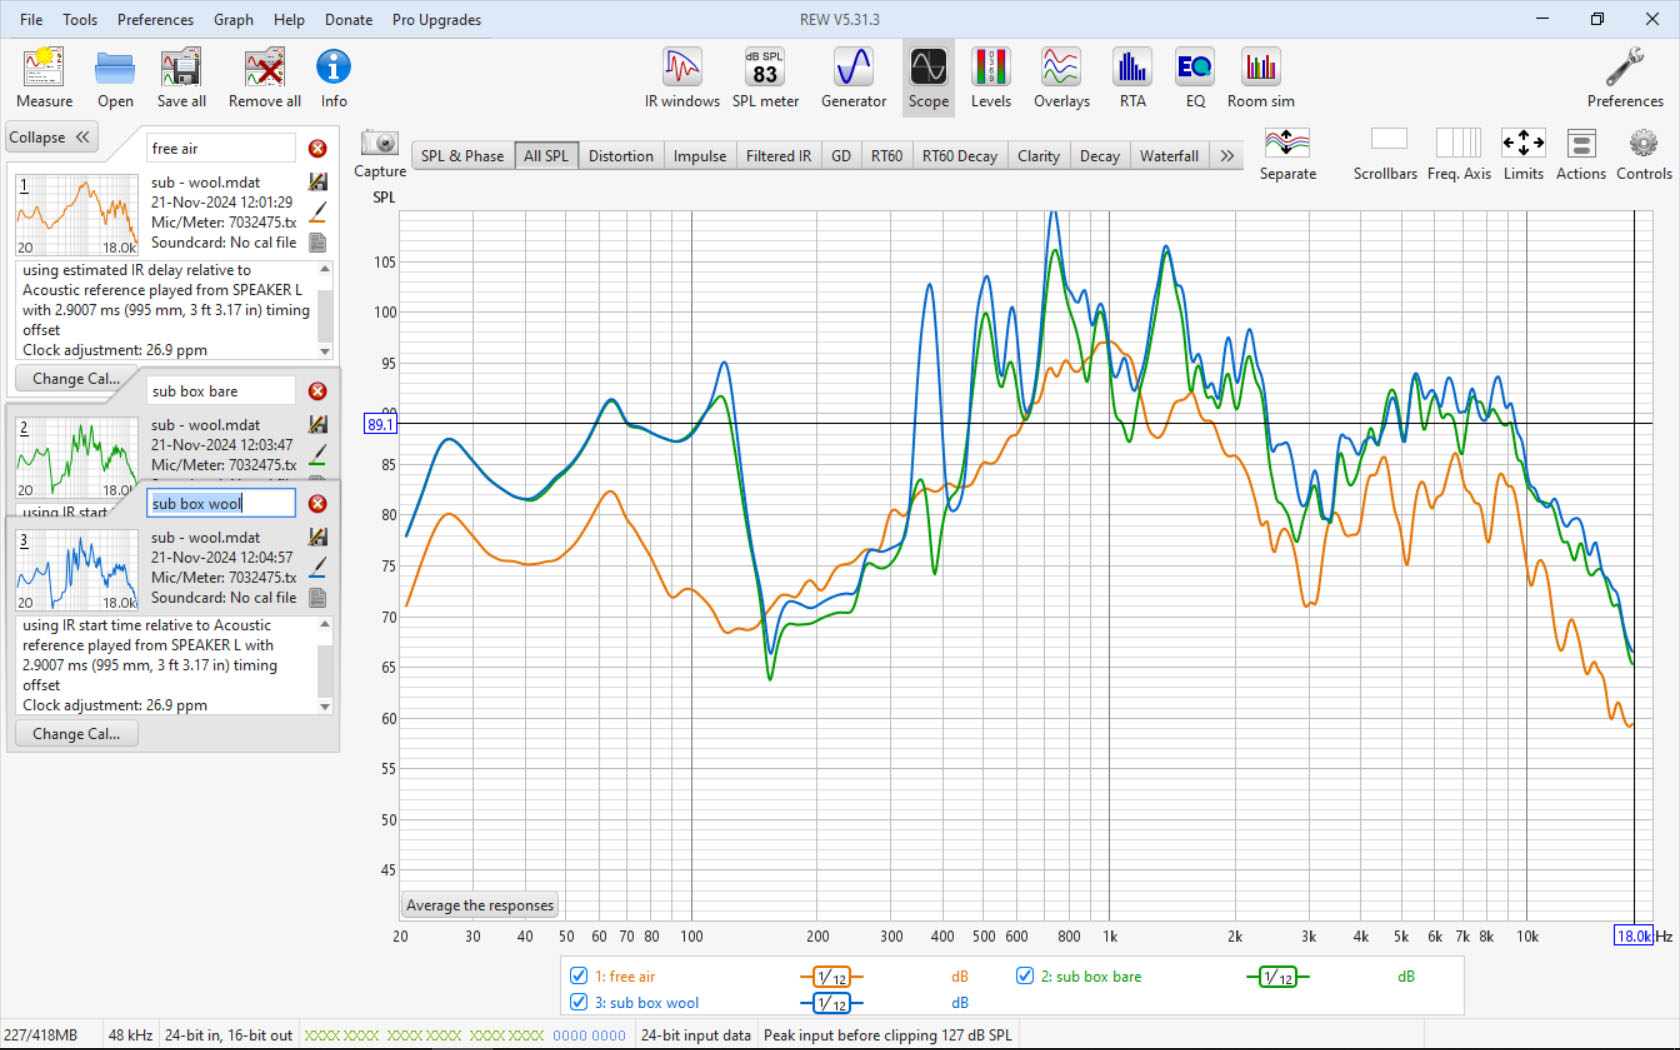Open Freq. Axis options
Screen dimensions: 1680x1050
1459,155
